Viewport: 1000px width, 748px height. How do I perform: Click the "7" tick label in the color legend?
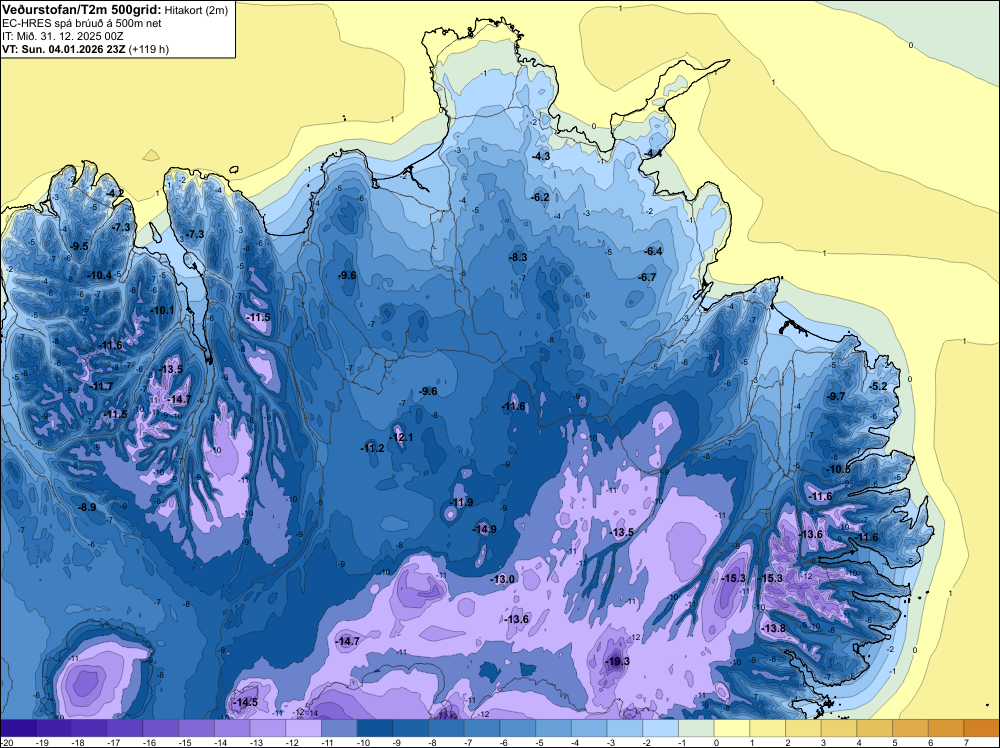pyautogui.click(x=967, y=742)
